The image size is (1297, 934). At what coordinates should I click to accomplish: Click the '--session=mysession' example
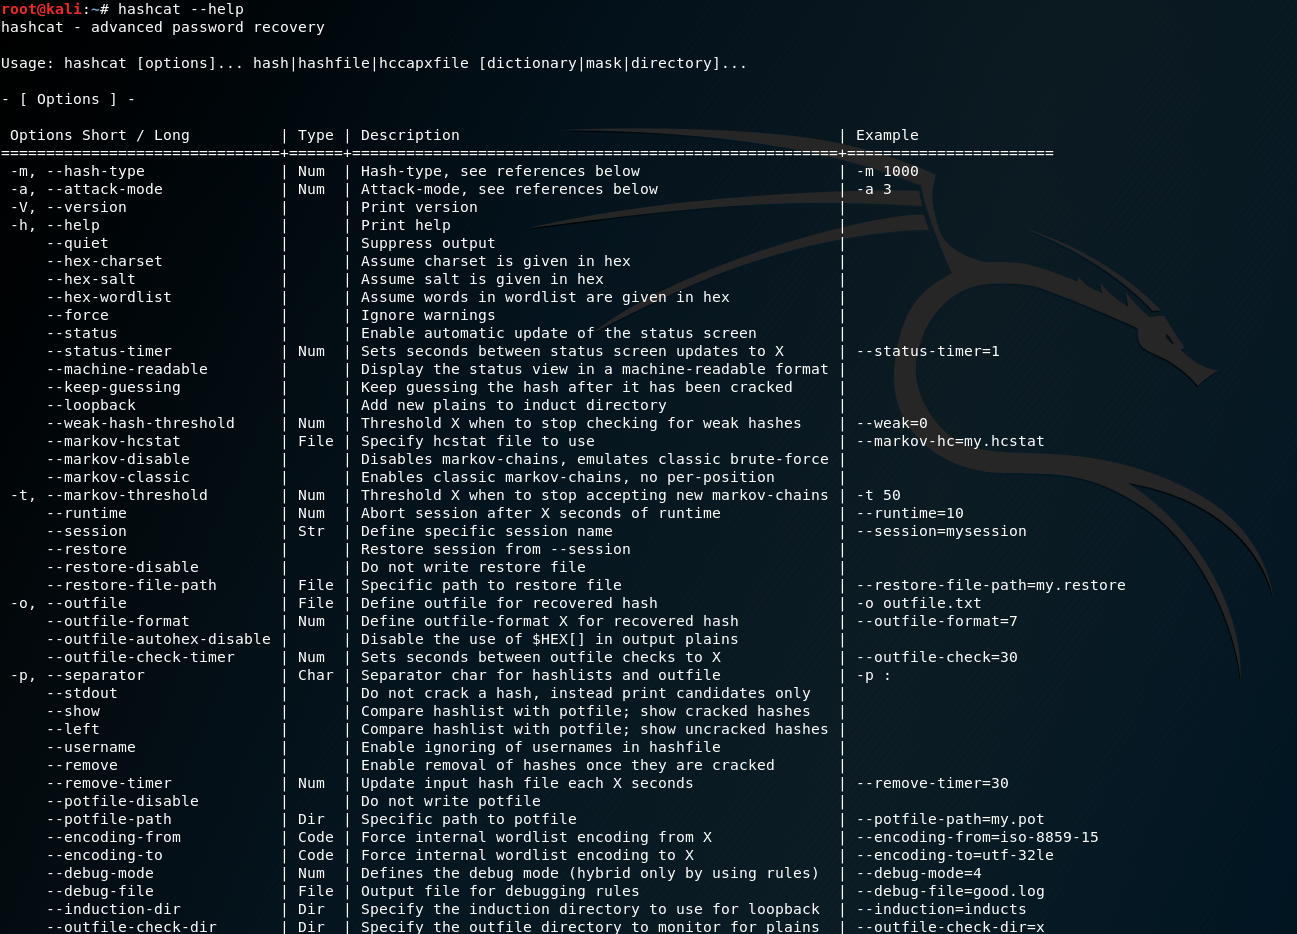tap(941, 531)
